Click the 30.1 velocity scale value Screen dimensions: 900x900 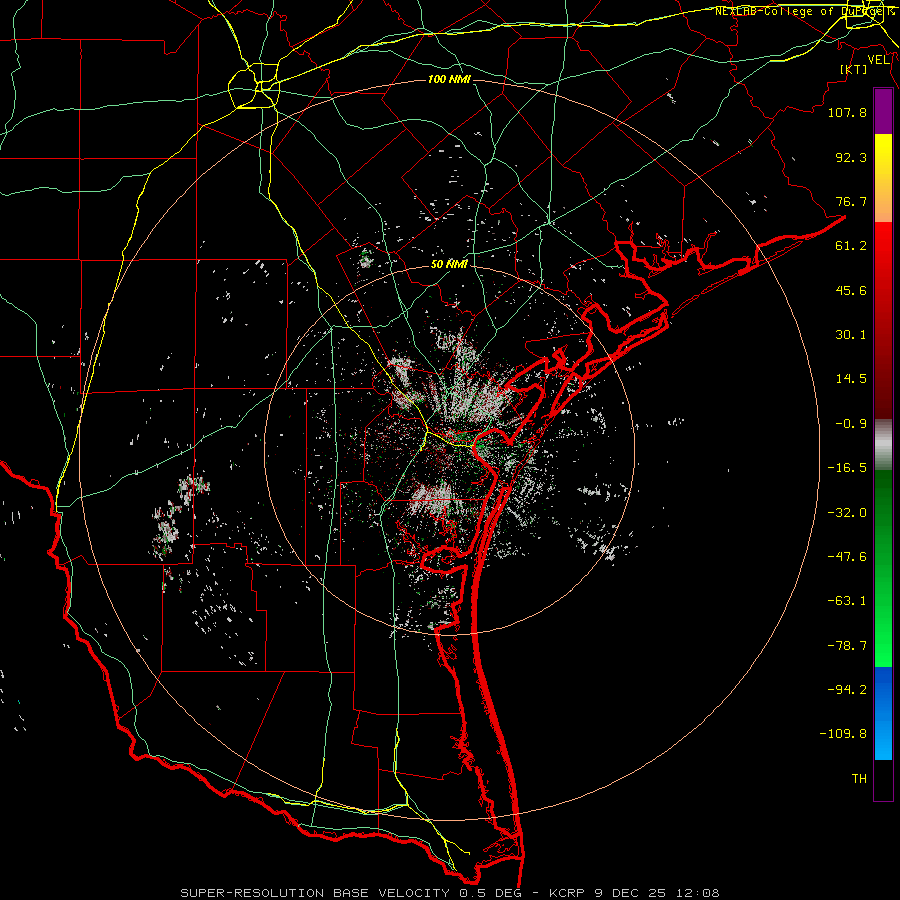click(851, 335)
